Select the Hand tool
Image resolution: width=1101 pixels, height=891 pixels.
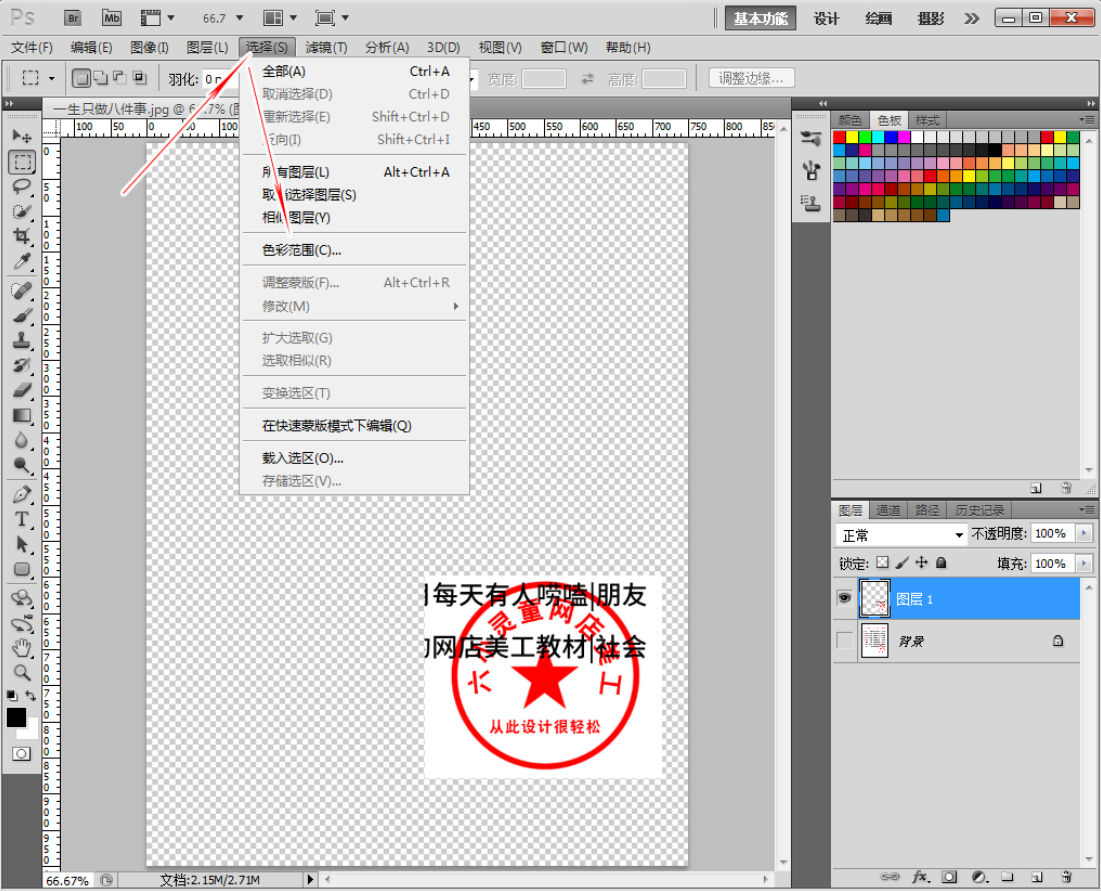point(22,647)
